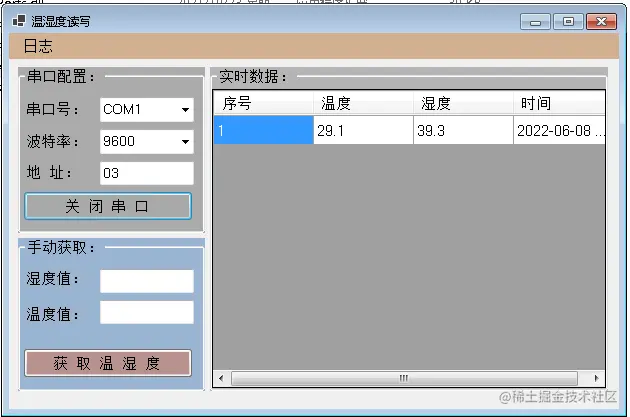This screenshot has width=630, height=417.
Task: Select the 序号 column header
Action: pos(264,103)
